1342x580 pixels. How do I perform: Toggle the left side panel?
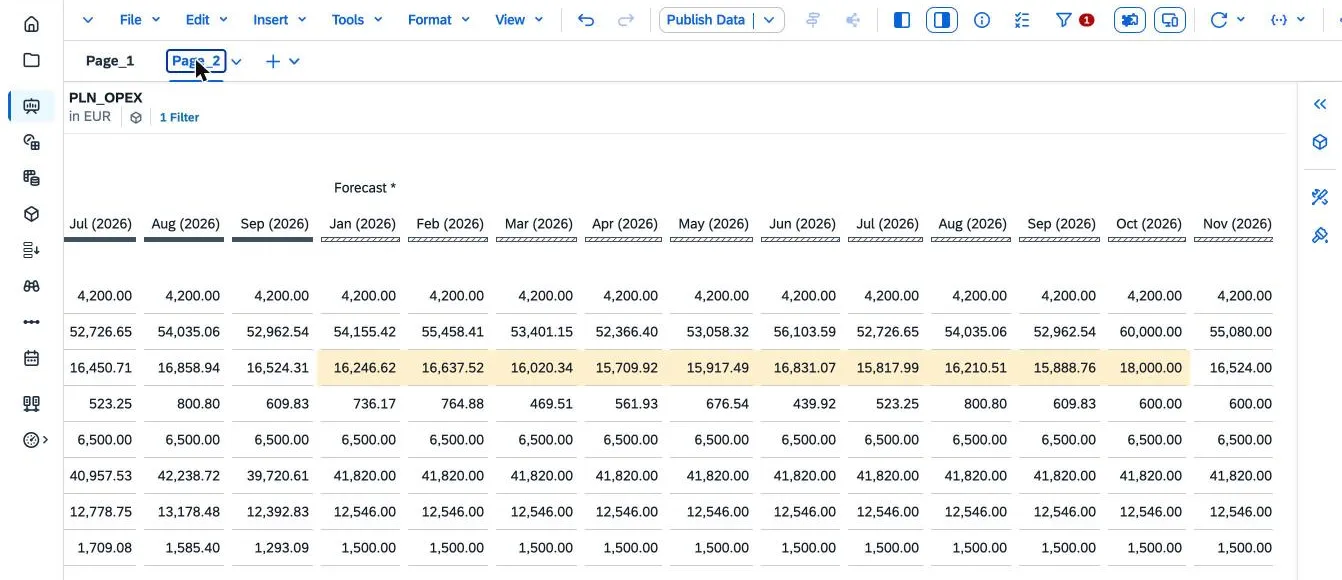click(x=902, y=20)
